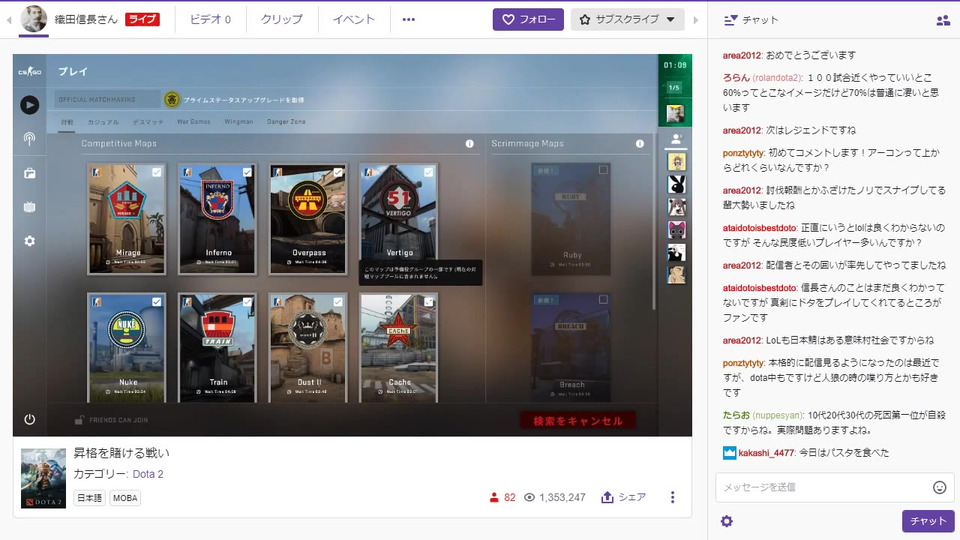Click the Prime status upgrade badge icon
Image resolution: width=960 pixels, height=540 pixels.
(172, 99)
